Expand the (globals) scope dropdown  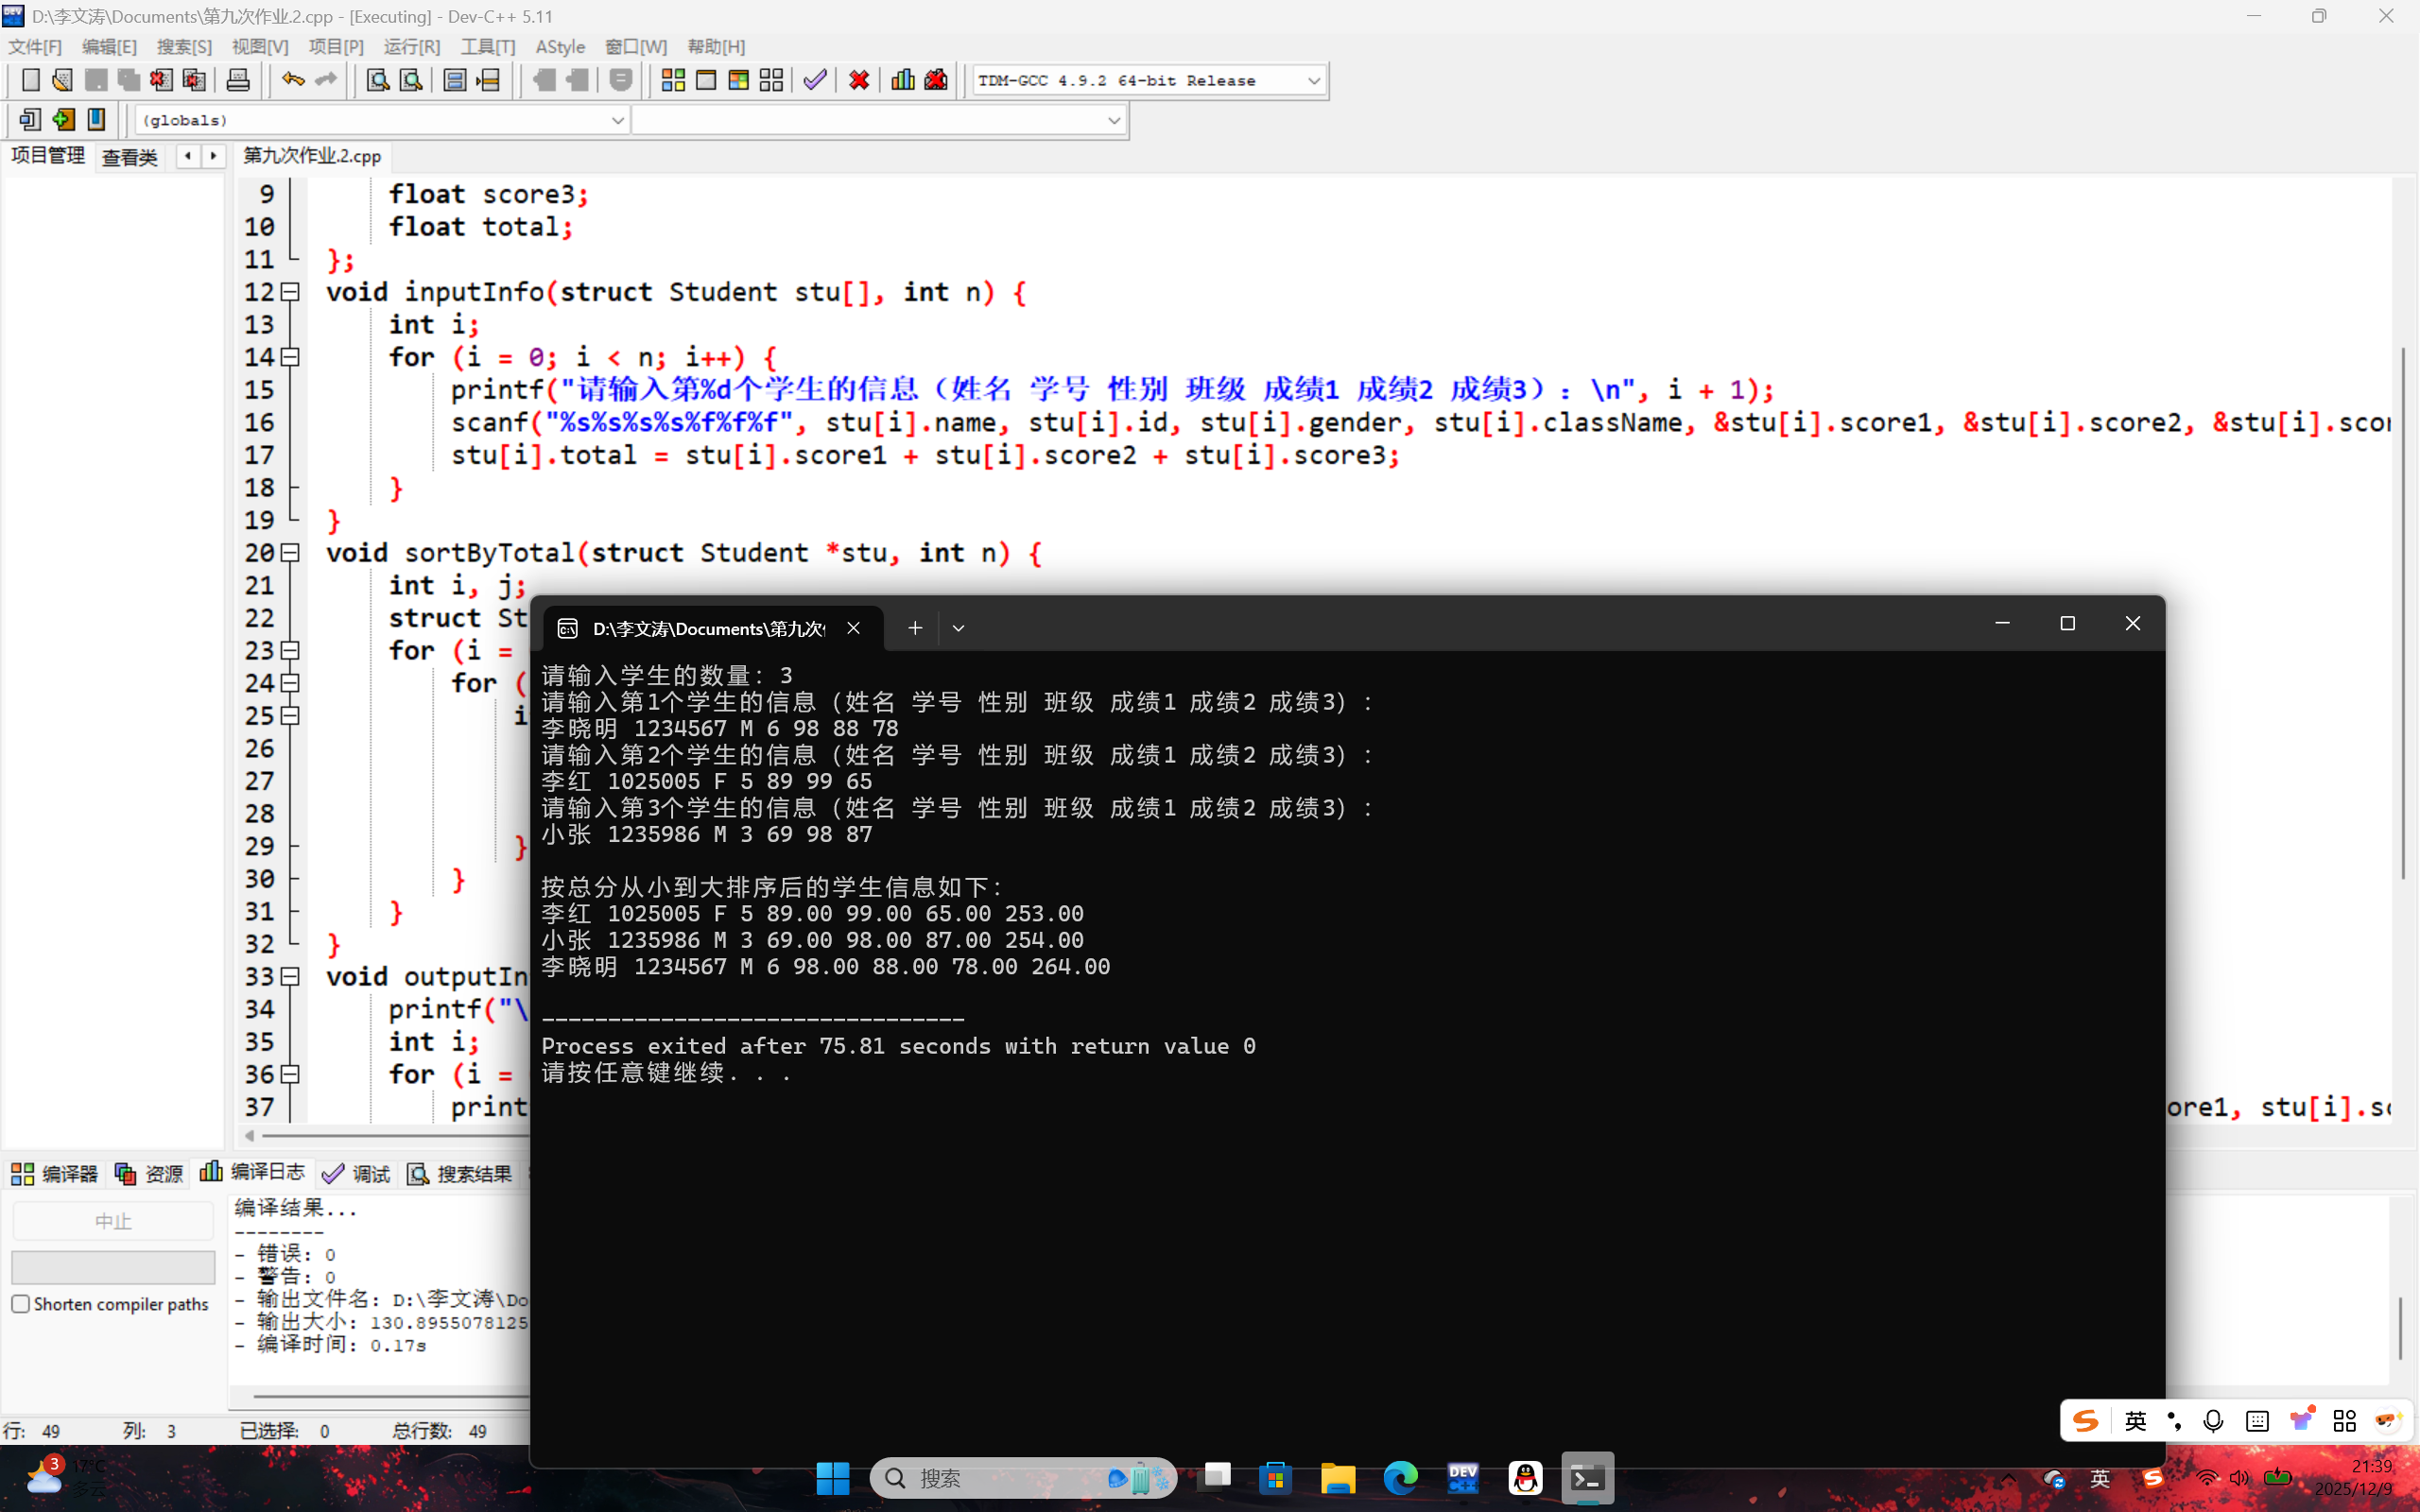click(x=617, y=120)
